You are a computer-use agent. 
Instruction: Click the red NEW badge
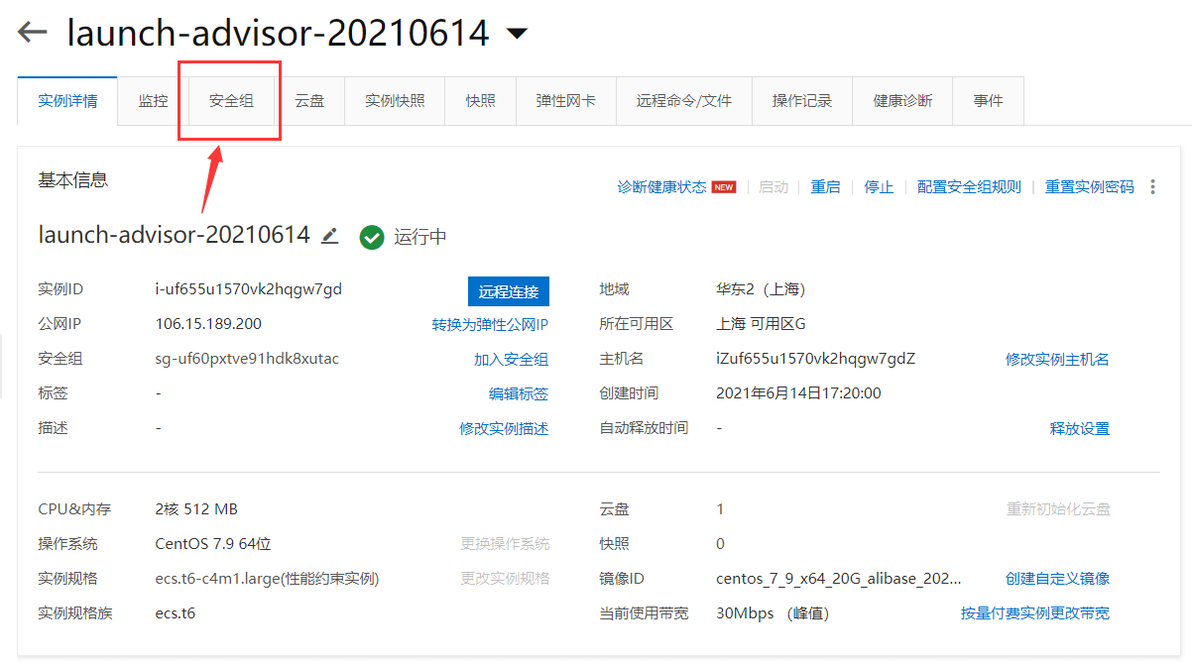click(x=724, y=187)
